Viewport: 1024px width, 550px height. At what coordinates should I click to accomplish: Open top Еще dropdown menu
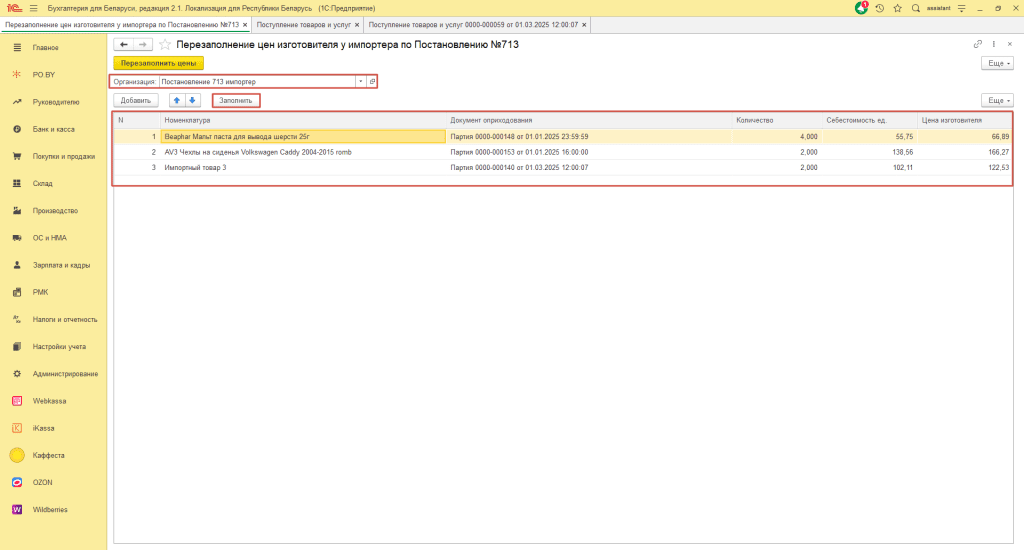point(997,63)
